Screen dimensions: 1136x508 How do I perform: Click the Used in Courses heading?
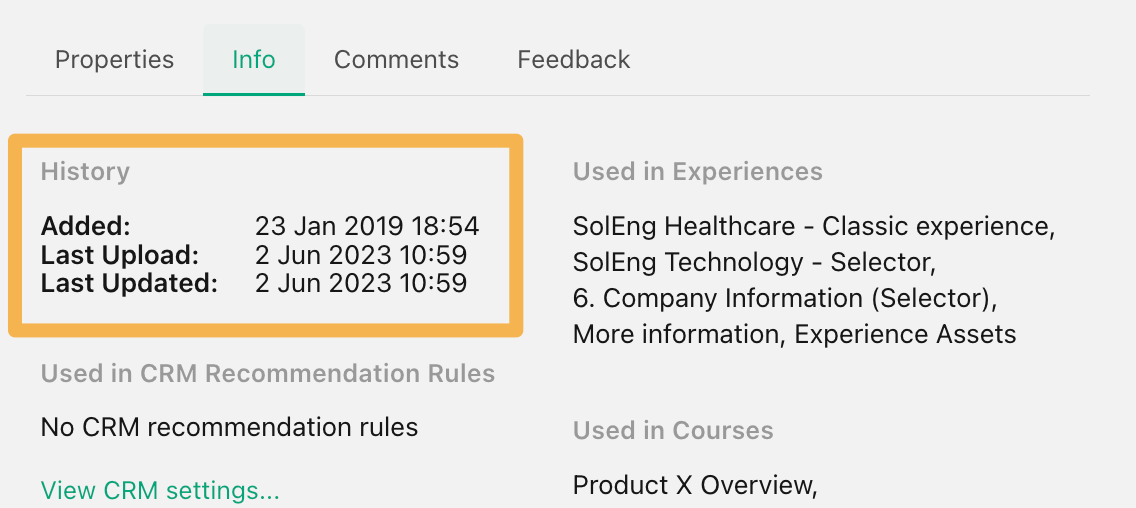(673, 430)
